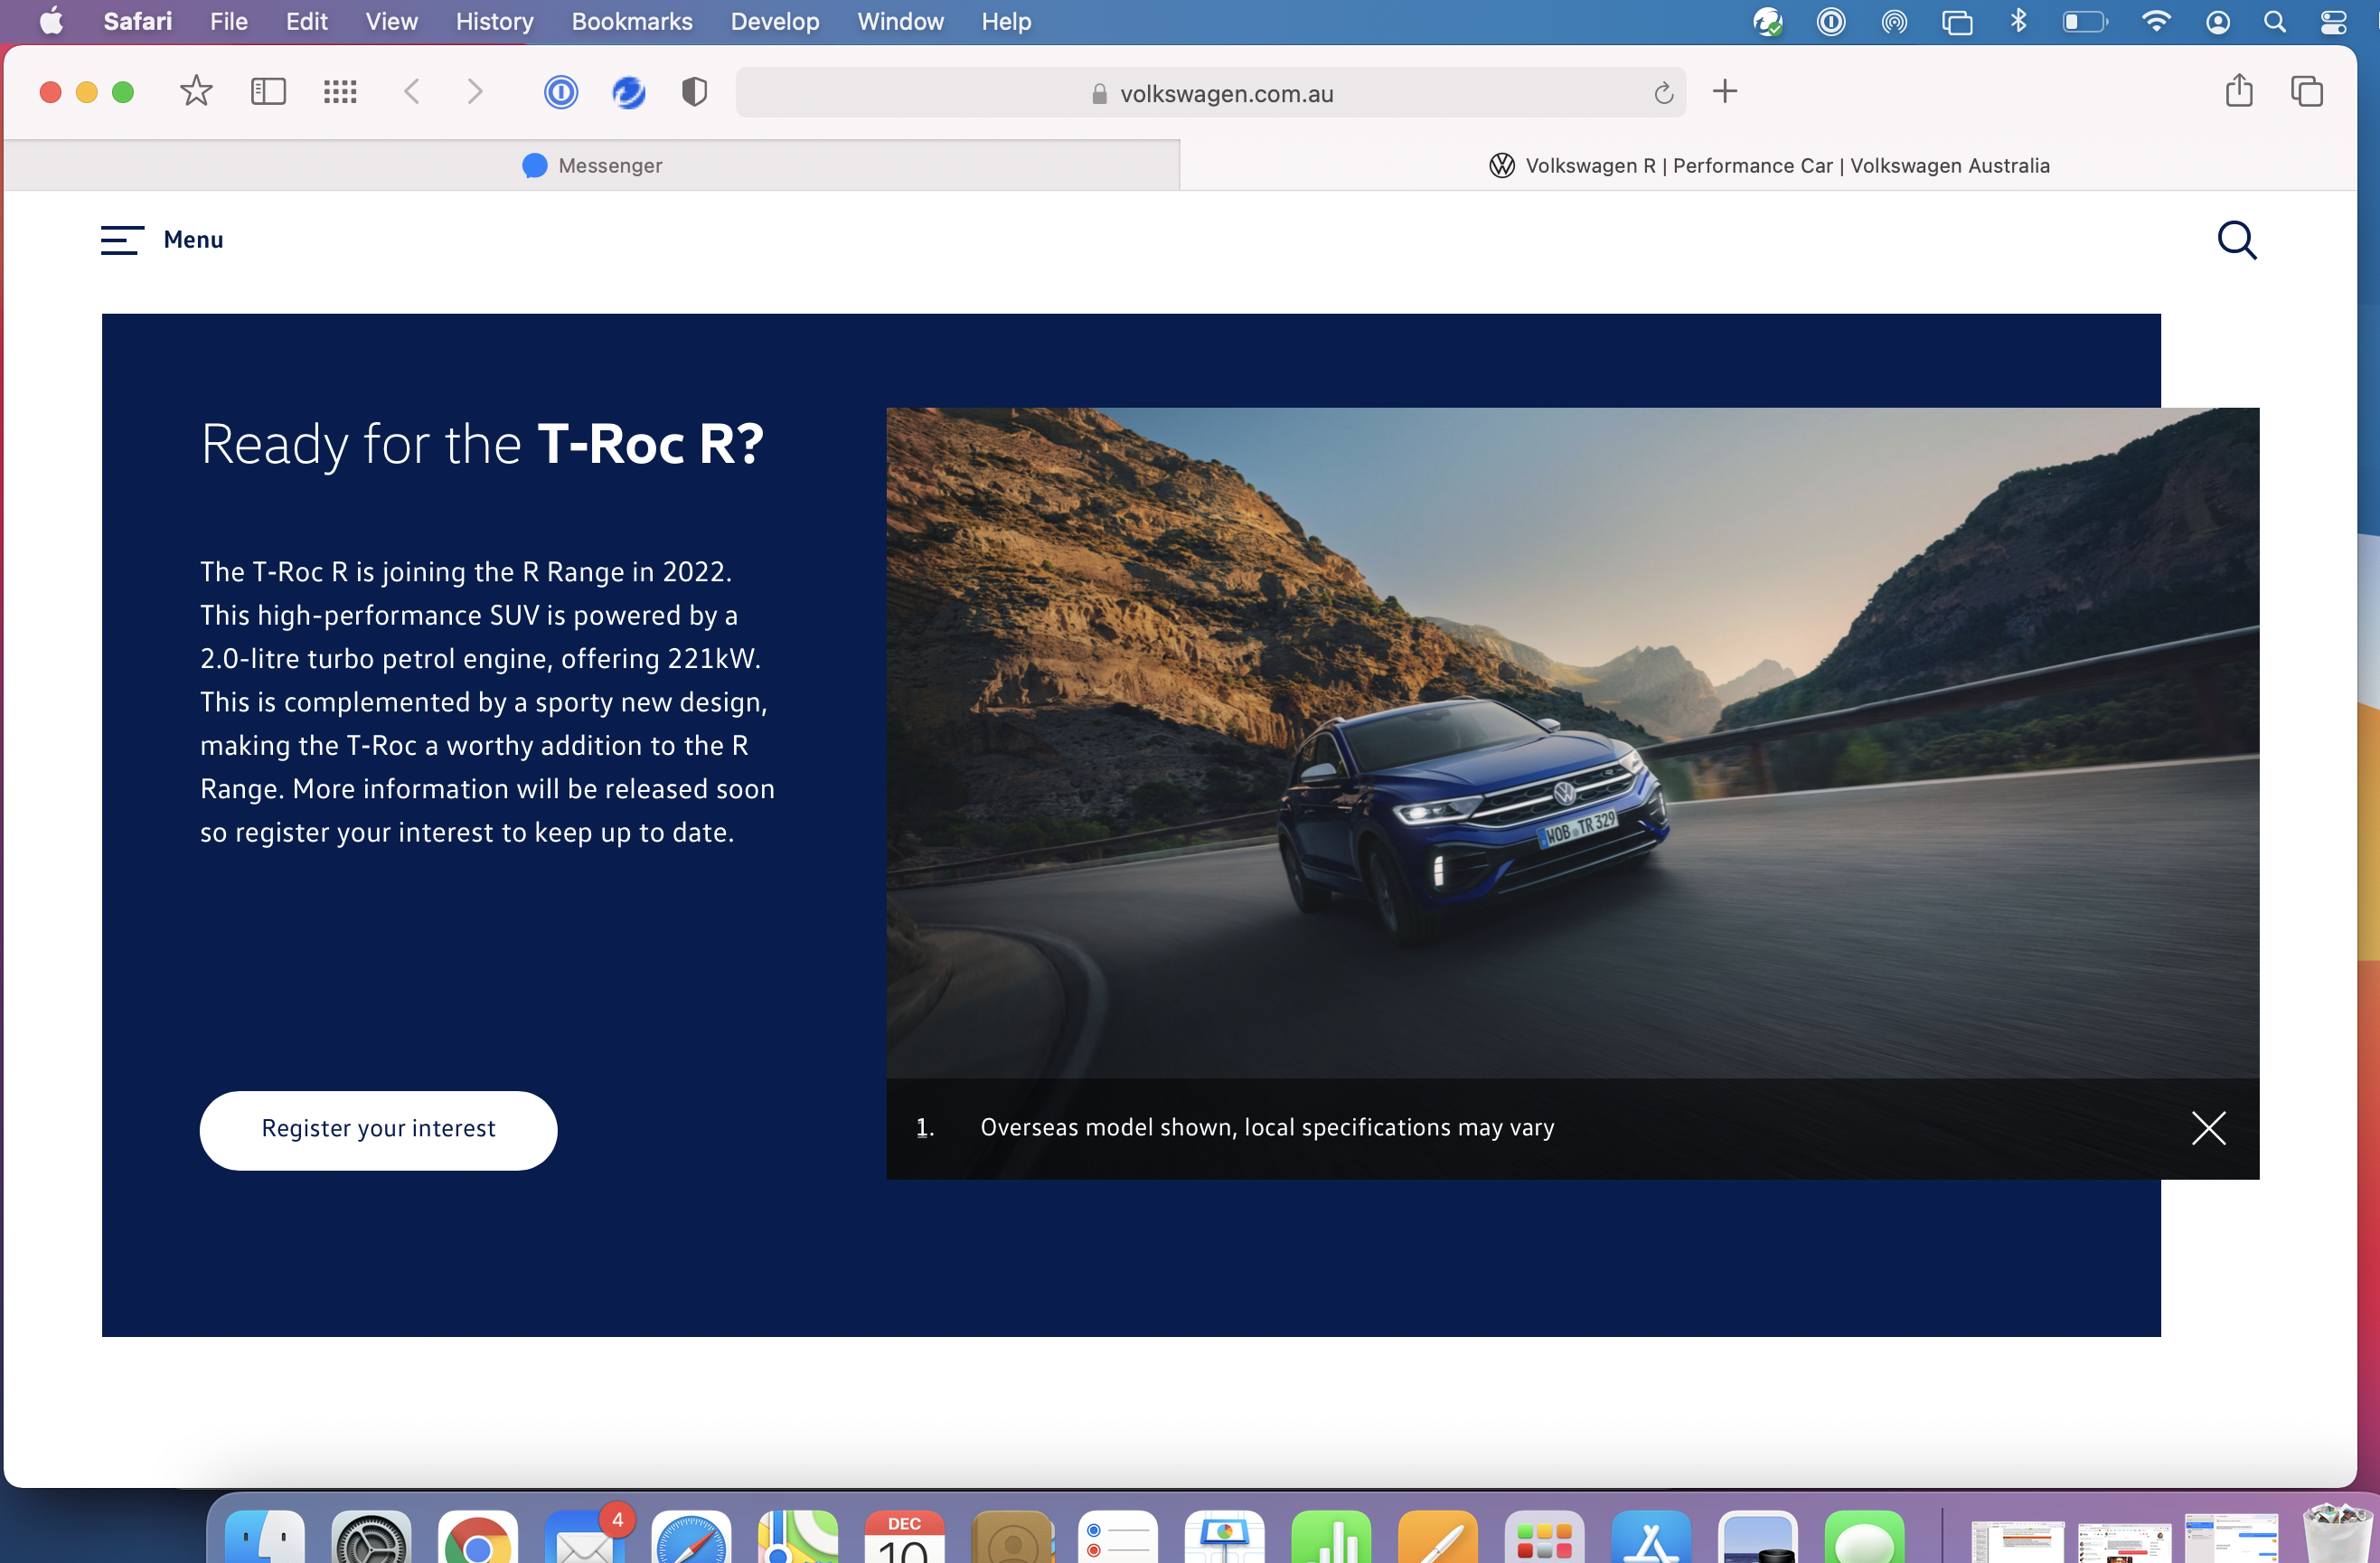This screenshot has width=2380, height=1563.
Task: Open the Edit menu
Action: pyautogui.click(x=306, y=21)
